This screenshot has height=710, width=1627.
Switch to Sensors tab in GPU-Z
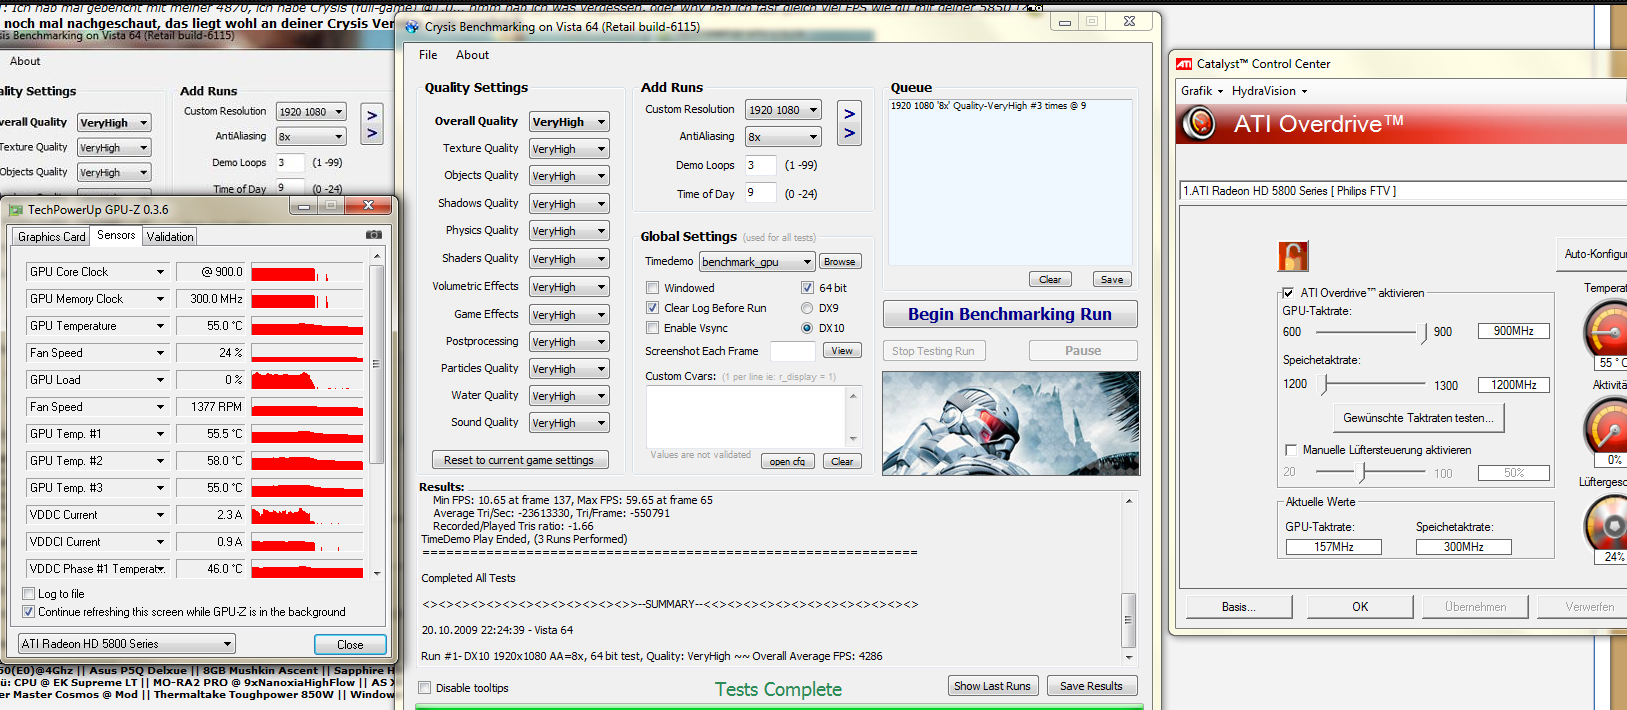[x=116, y=236]
